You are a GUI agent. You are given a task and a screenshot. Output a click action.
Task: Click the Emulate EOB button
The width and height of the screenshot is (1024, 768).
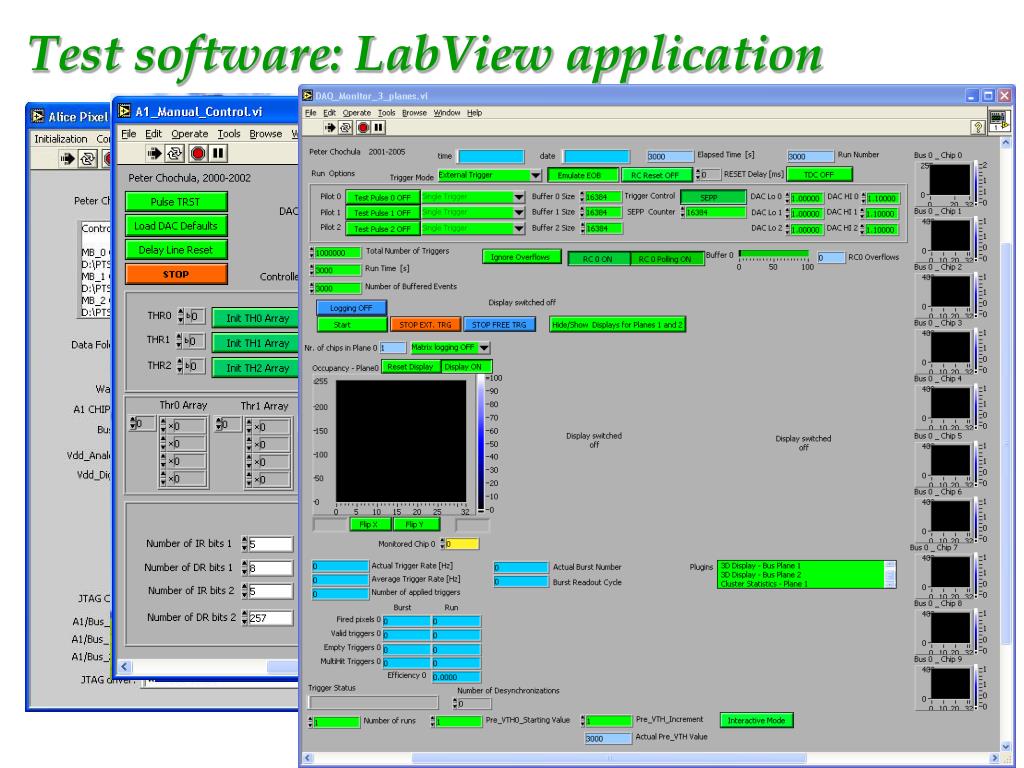(583, 175)
